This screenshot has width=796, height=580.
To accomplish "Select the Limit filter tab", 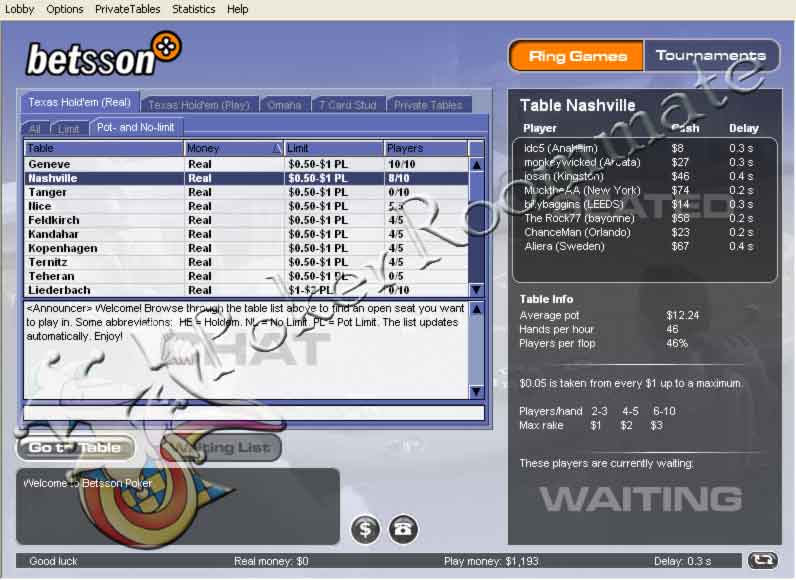I will tap(68, 129).
